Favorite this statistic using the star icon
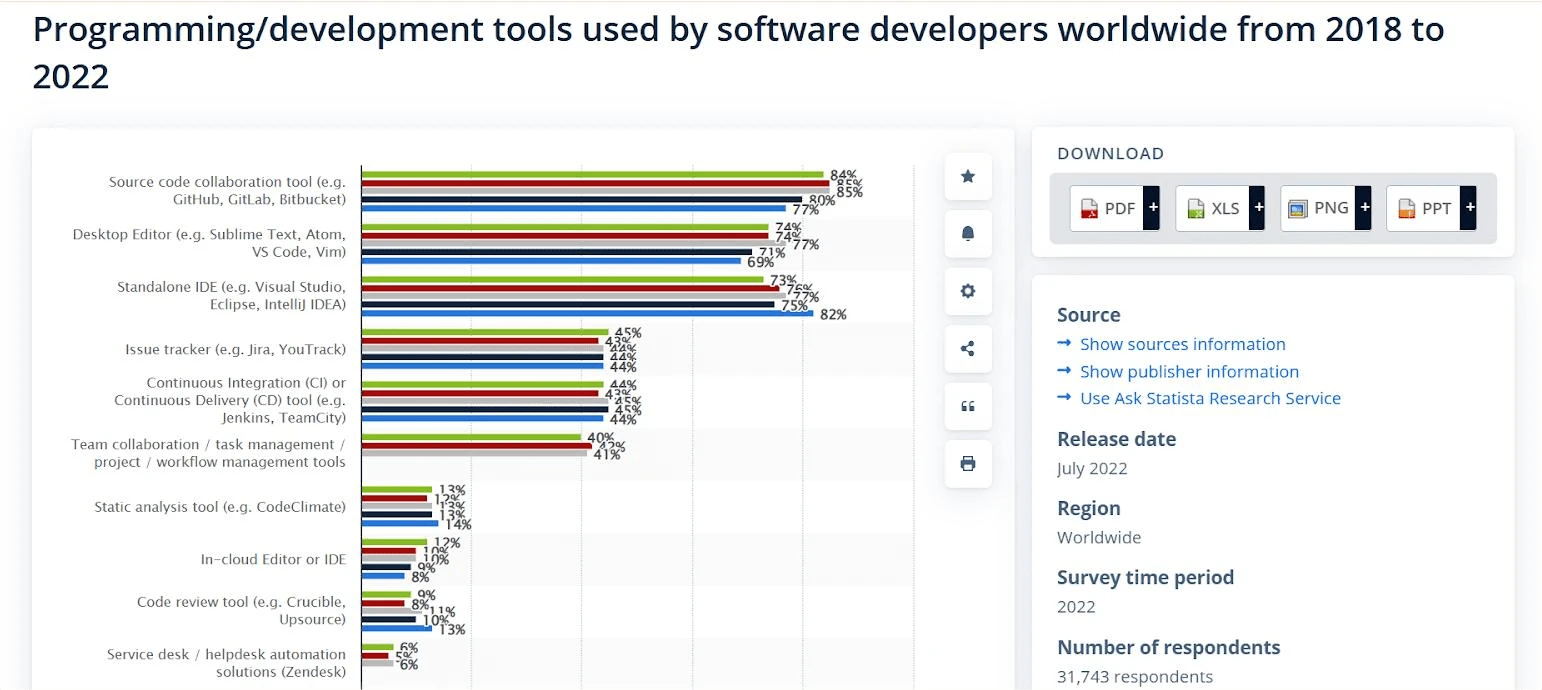1542x690 pixels. coord(967,176)
